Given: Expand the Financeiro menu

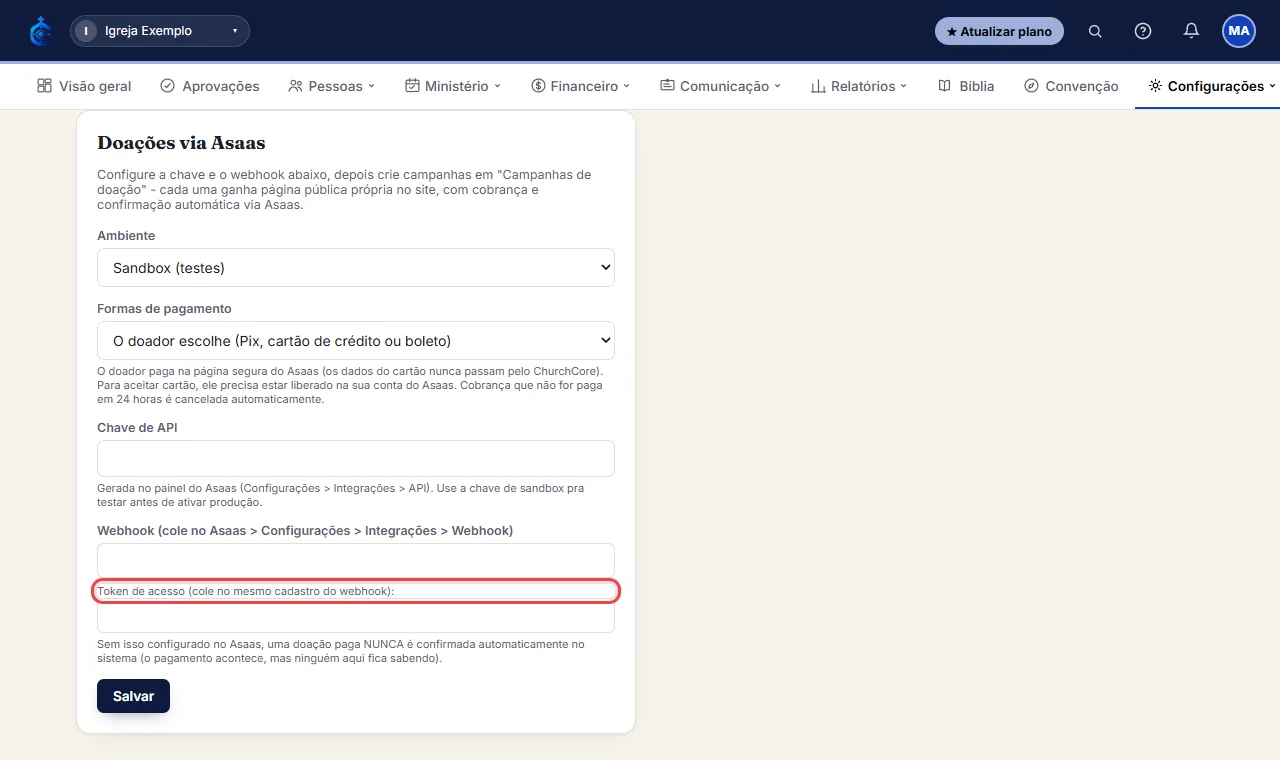Looking at the screenshot, I should [x=581, y=86].
